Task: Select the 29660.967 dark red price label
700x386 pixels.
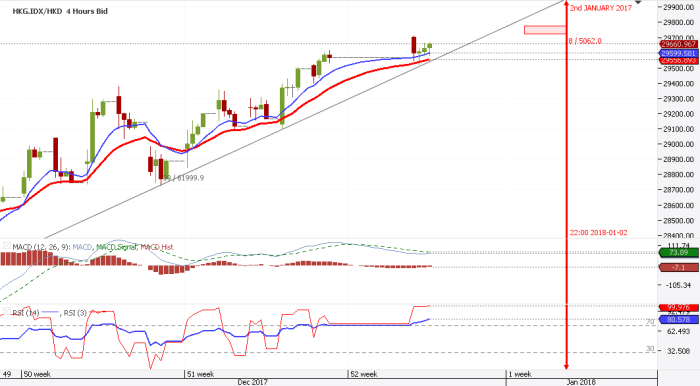Action: click(x=679, y=44)
